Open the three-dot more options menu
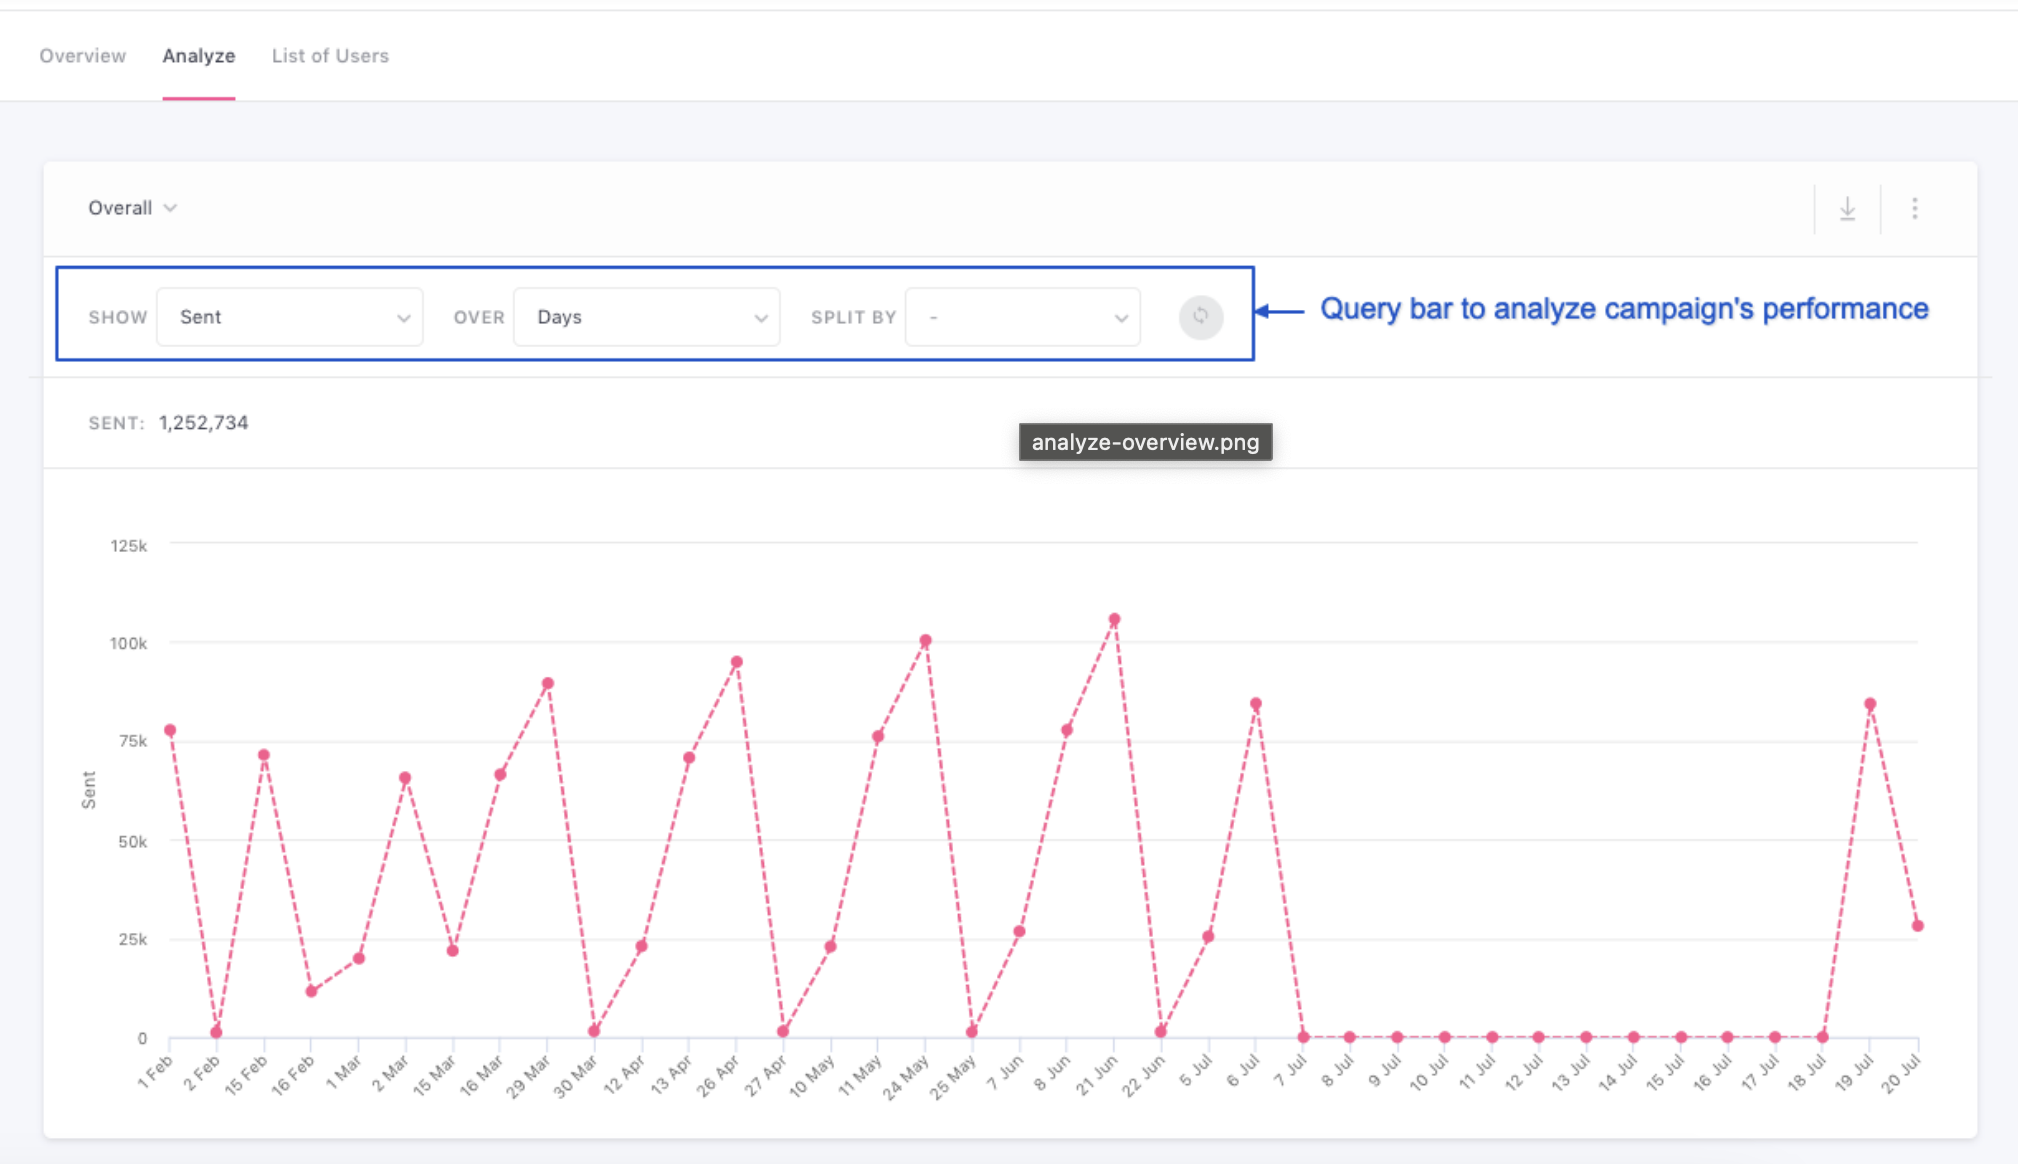This screenshot has width=2018, height=1164. point(1914,208)
